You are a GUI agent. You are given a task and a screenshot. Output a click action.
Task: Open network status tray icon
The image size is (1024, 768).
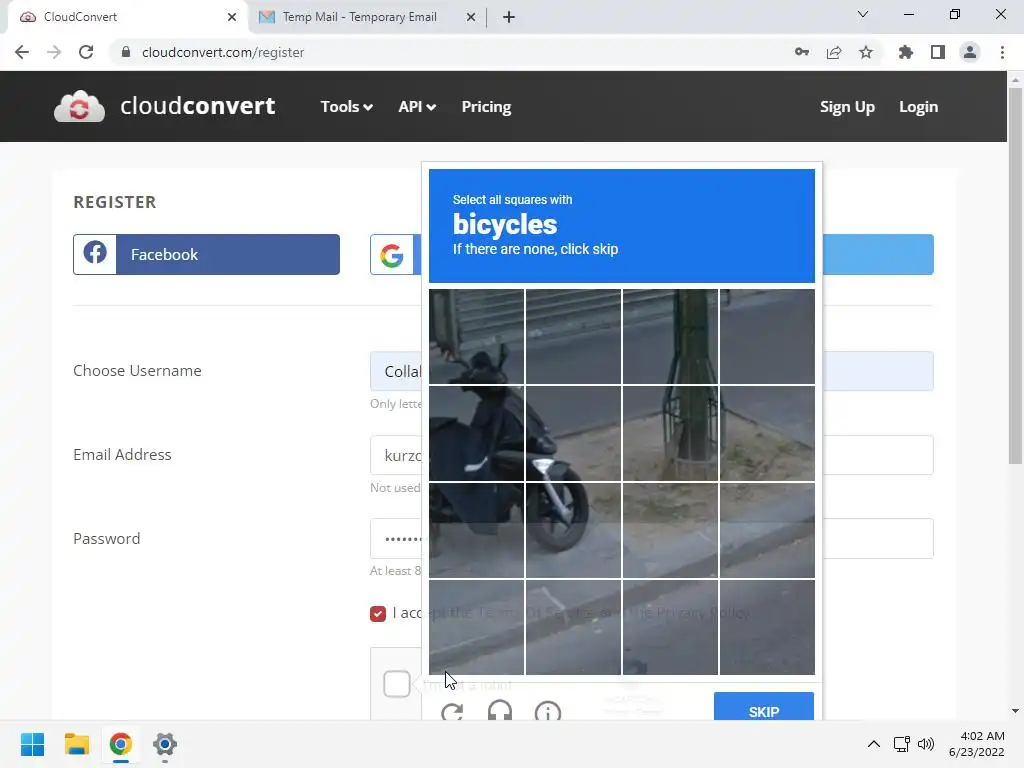click(902, 744)
